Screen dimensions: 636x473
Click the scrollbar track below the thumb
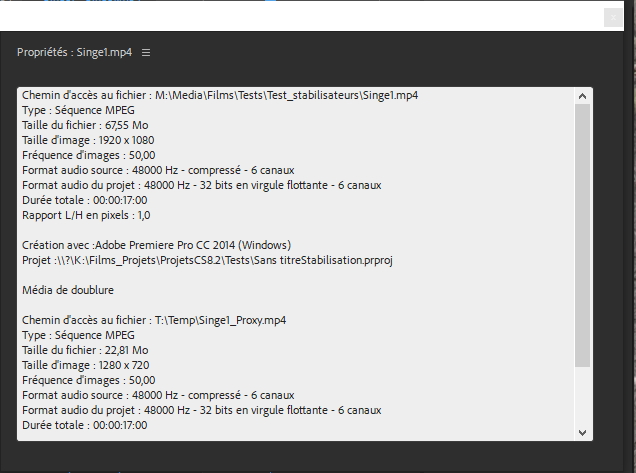[582, 396]
